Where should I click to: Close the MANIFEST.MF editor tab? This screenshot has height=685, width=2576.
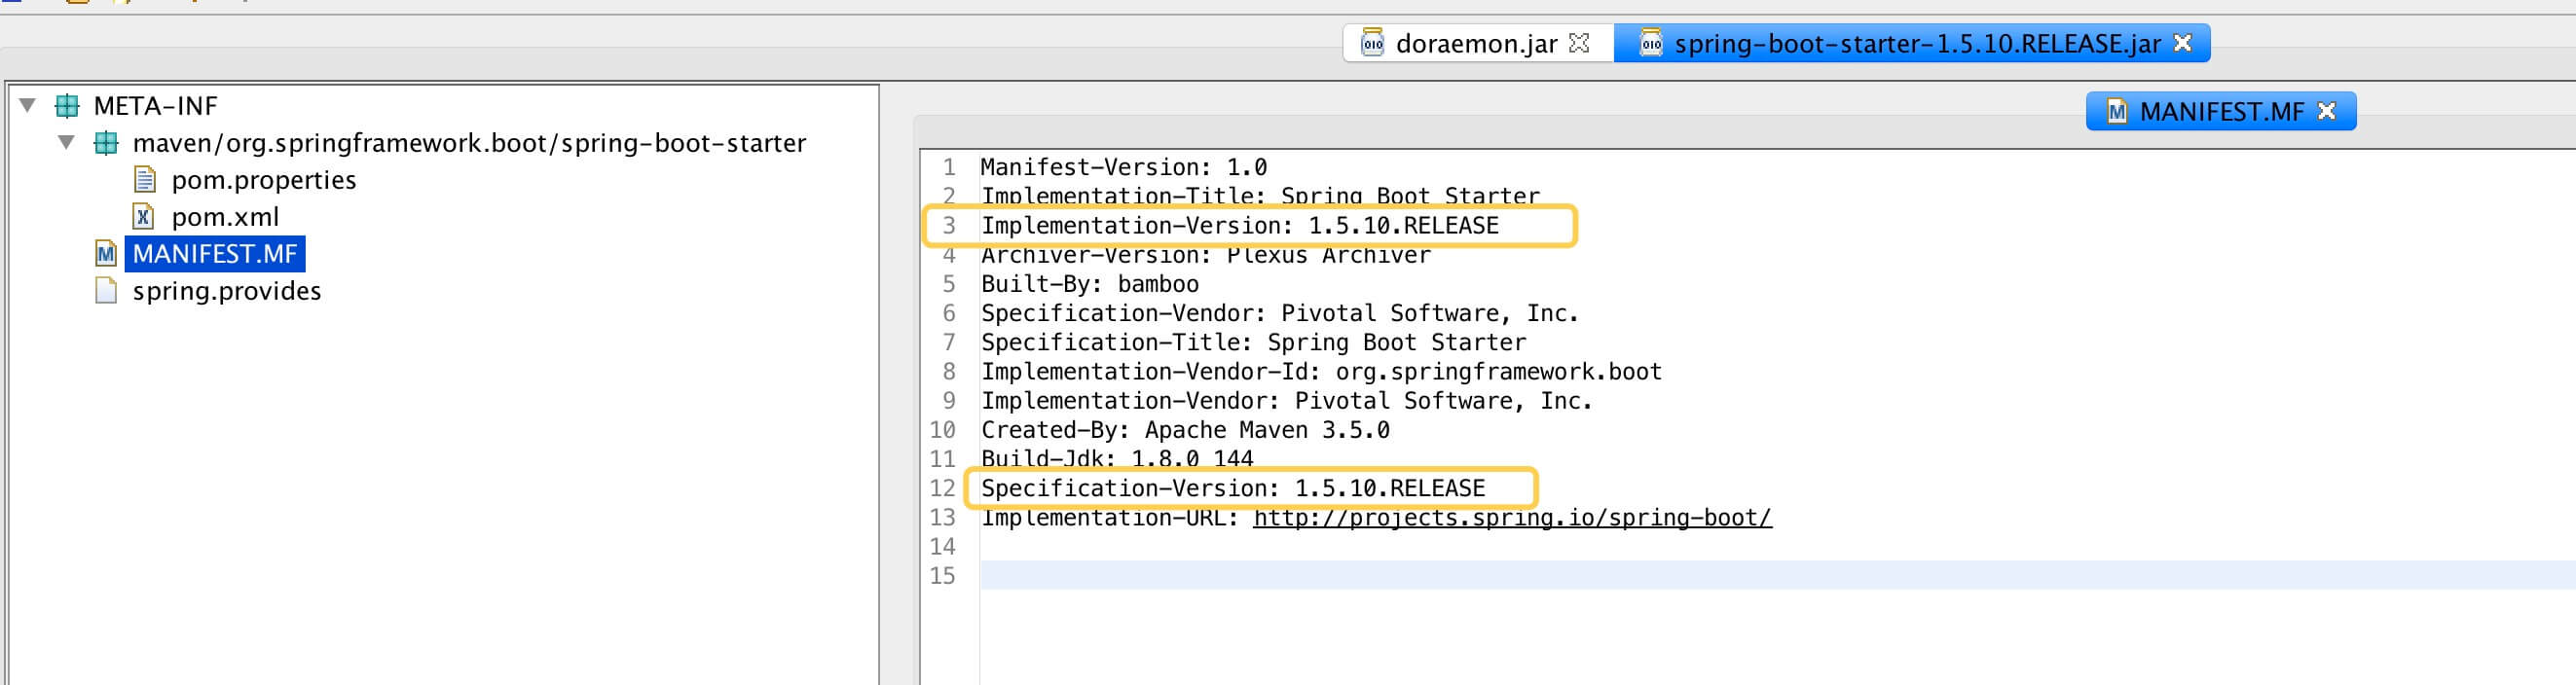click(x=2326, y=111)
